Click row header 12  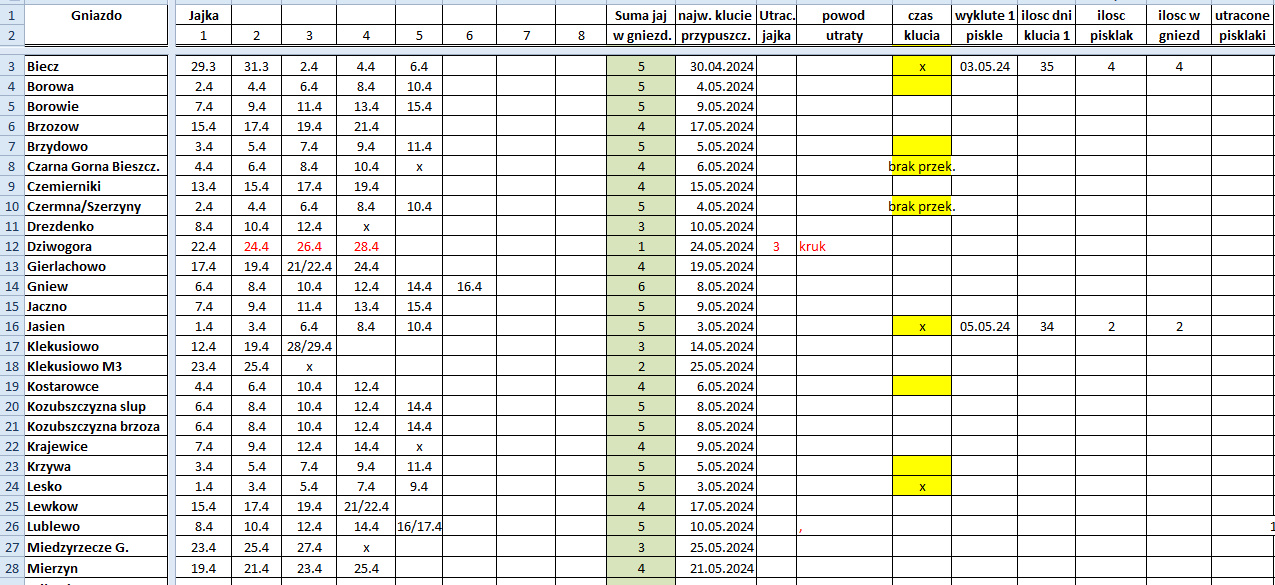[11, 246]
